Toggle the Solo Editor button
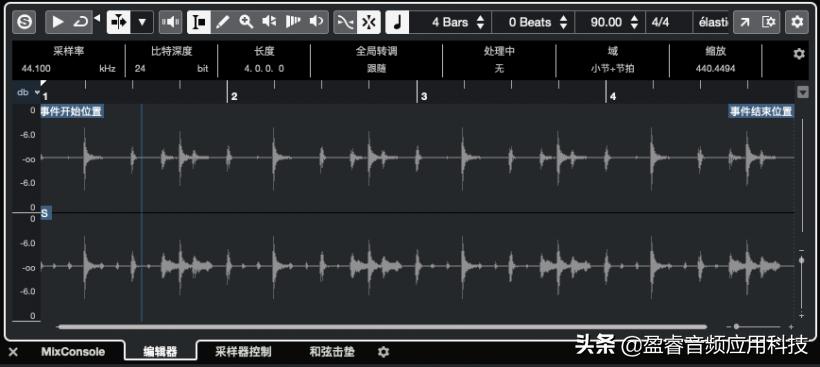Viewport: 820px width, 367px height. pyautogui.click(x=25, y=22)
